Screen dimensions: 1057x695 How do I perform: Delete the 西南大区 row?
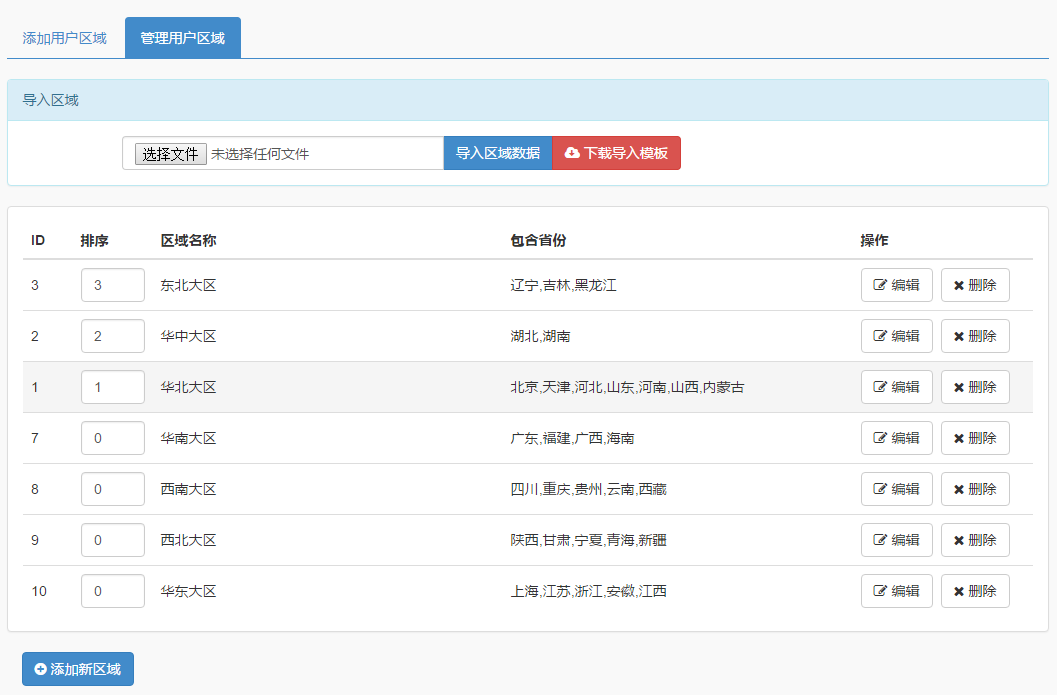[x=975, y=489]
